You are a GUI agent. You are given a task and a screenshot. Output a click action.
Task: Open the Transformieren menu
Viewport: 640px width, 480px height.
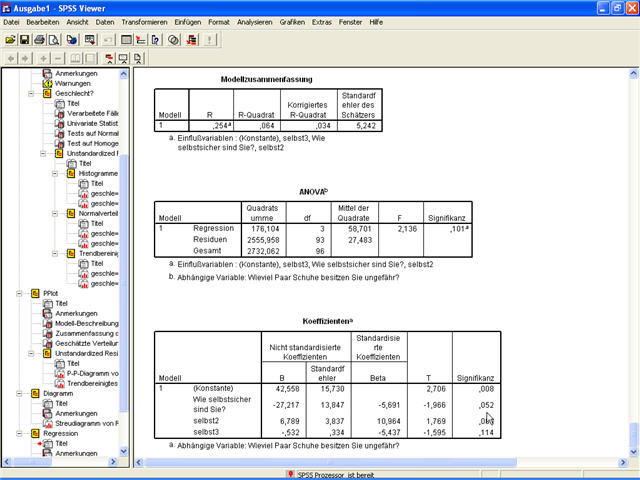click(x=145, y=21)
